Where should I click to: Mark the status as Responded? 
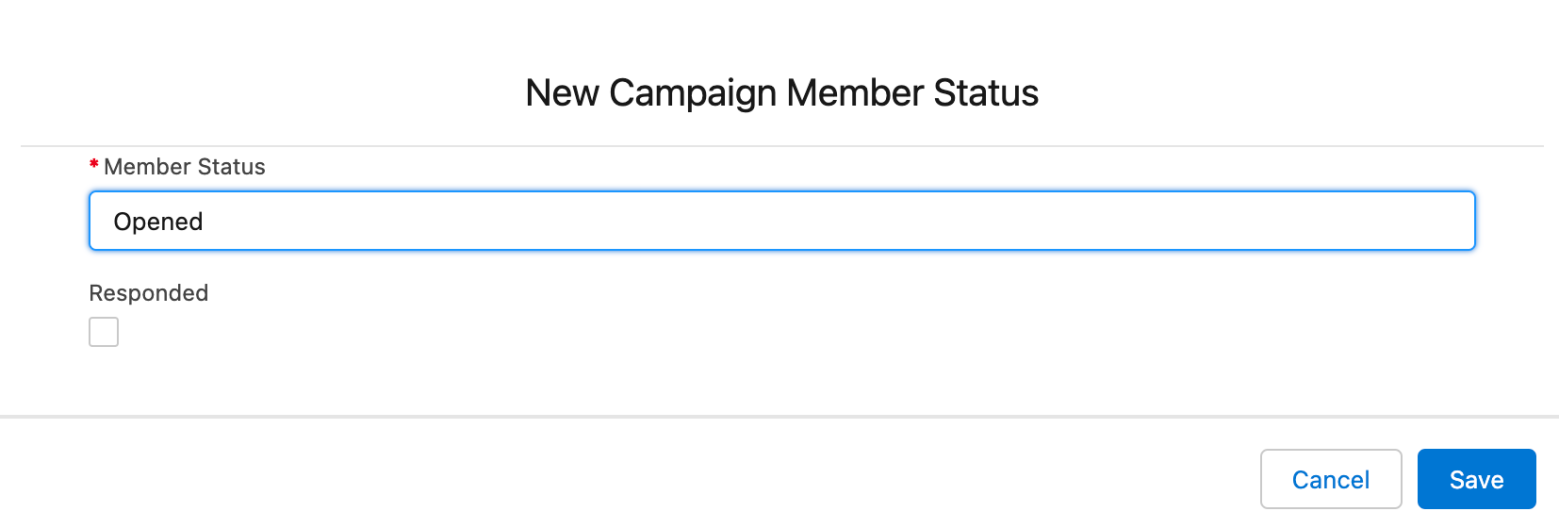pyautogui.click(x=104, y=332)
